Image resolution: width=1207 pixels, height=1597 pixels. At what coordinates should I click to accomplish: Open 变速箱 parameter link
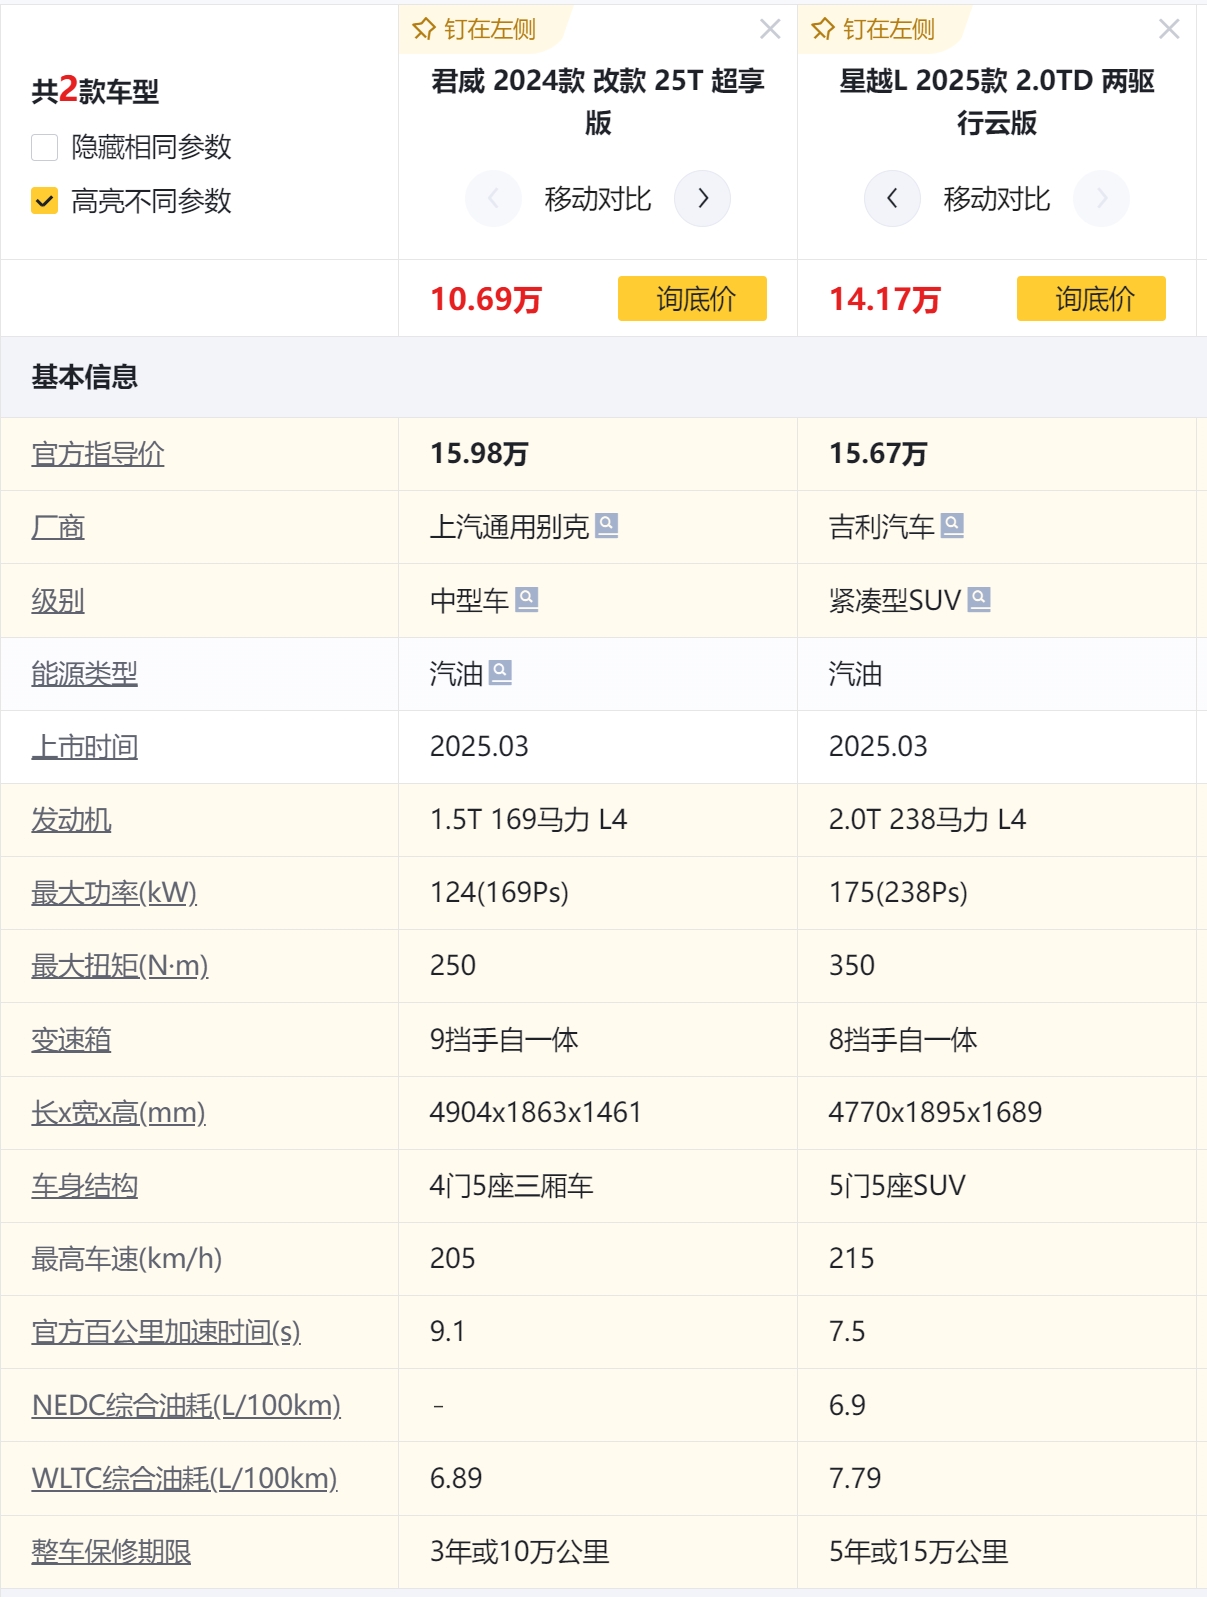coord(71,1040)
